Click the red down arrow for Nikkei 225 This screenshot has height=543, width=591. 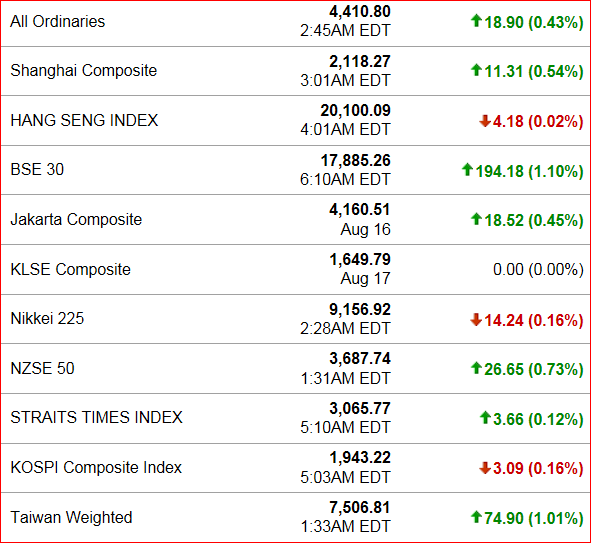click(476, 320)
